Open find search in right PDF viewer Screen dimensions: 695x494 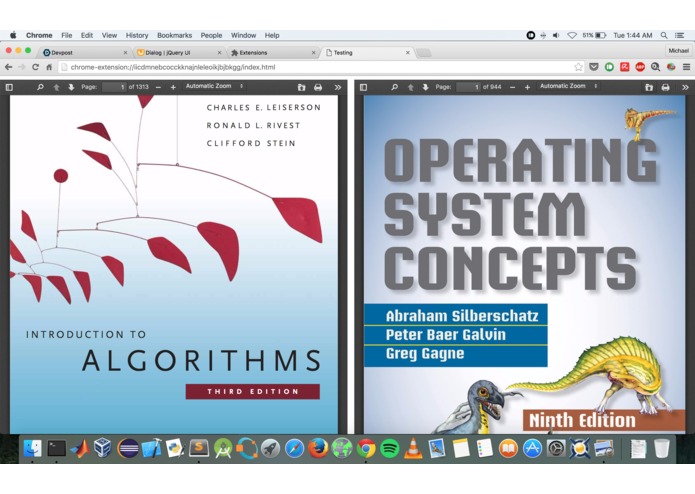[x=394, y=87]
